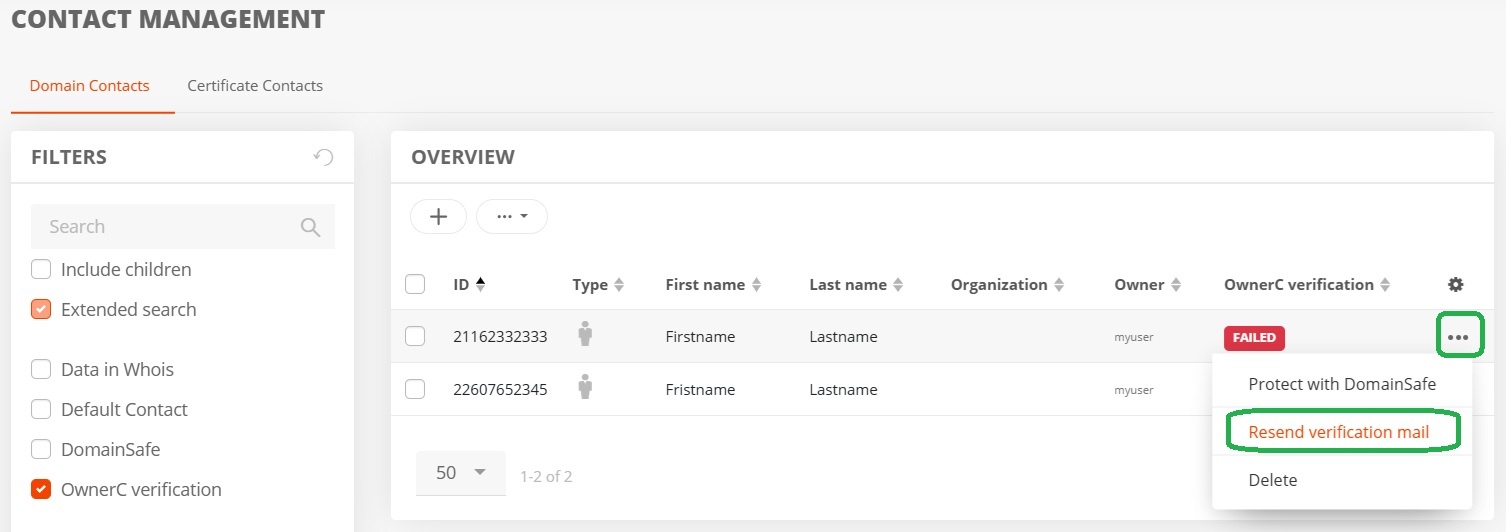Click the Fristname cell
The height and width of the screenshot is (532, 1506).
point(700,390)
